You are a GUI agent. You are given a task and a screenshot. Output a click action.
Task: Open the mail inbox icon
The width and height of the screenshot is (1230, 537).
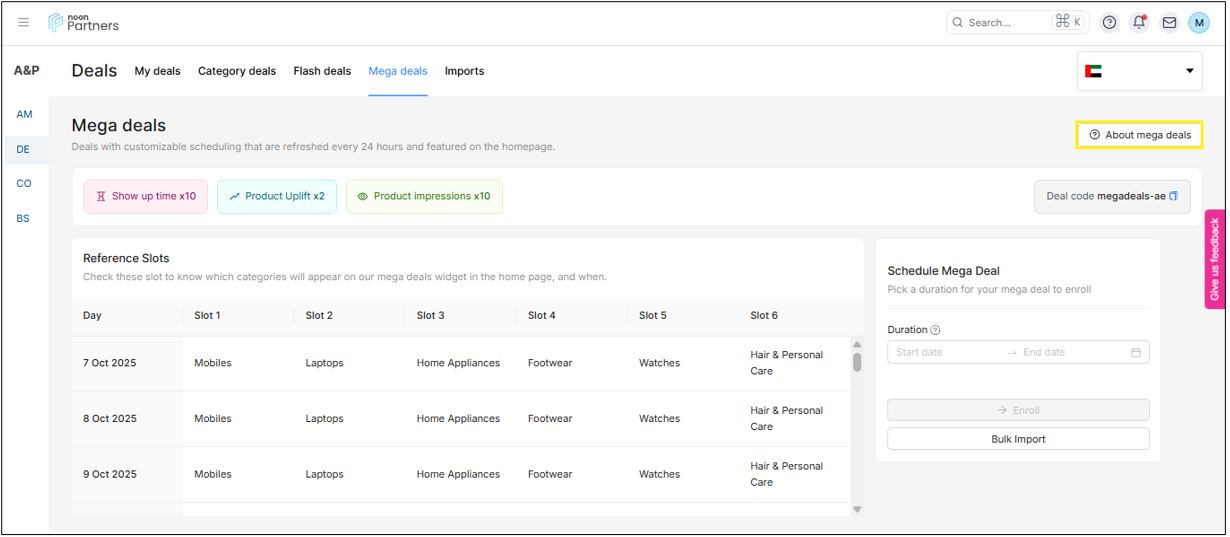1168,22
